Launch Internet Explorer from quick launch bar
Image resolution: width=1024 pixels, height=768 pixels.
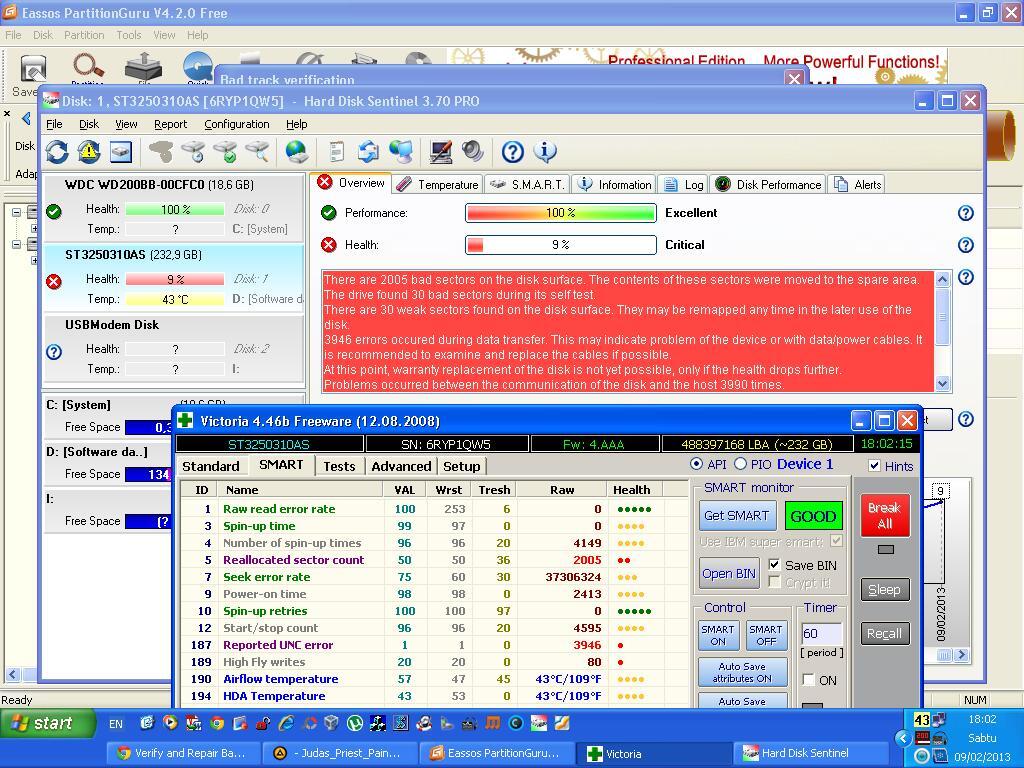286,723
